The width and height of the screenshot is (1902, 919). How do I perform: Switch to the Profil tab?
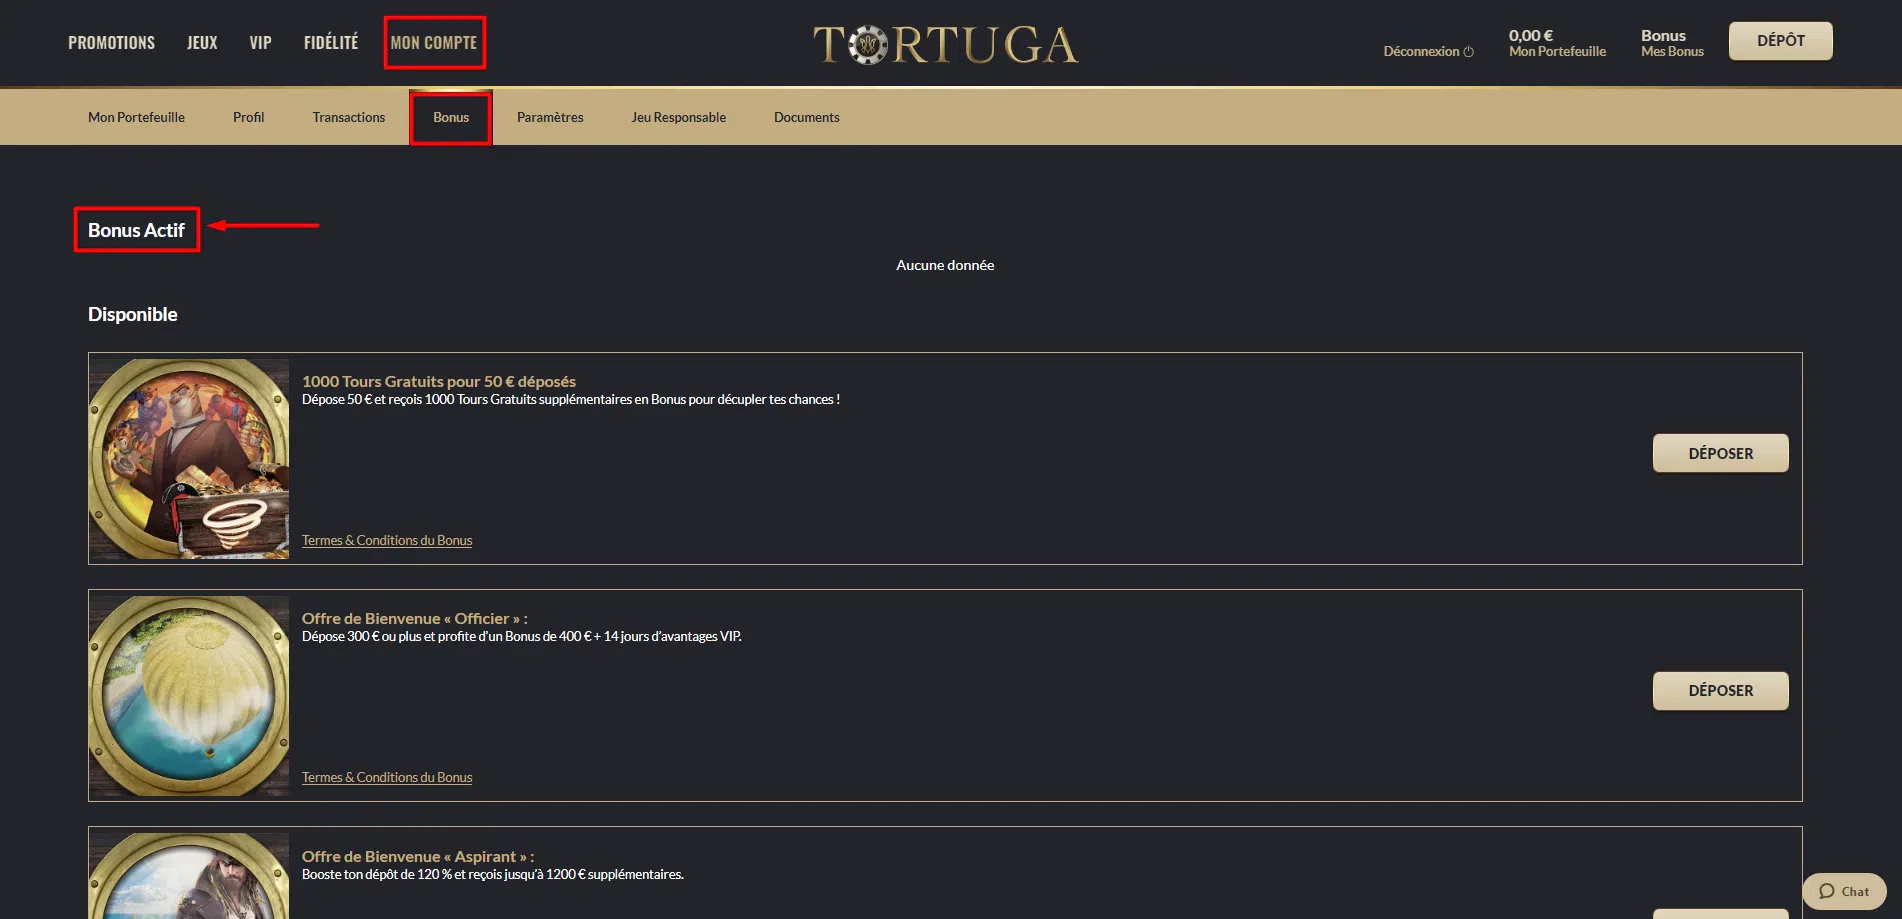click(248, 117)
